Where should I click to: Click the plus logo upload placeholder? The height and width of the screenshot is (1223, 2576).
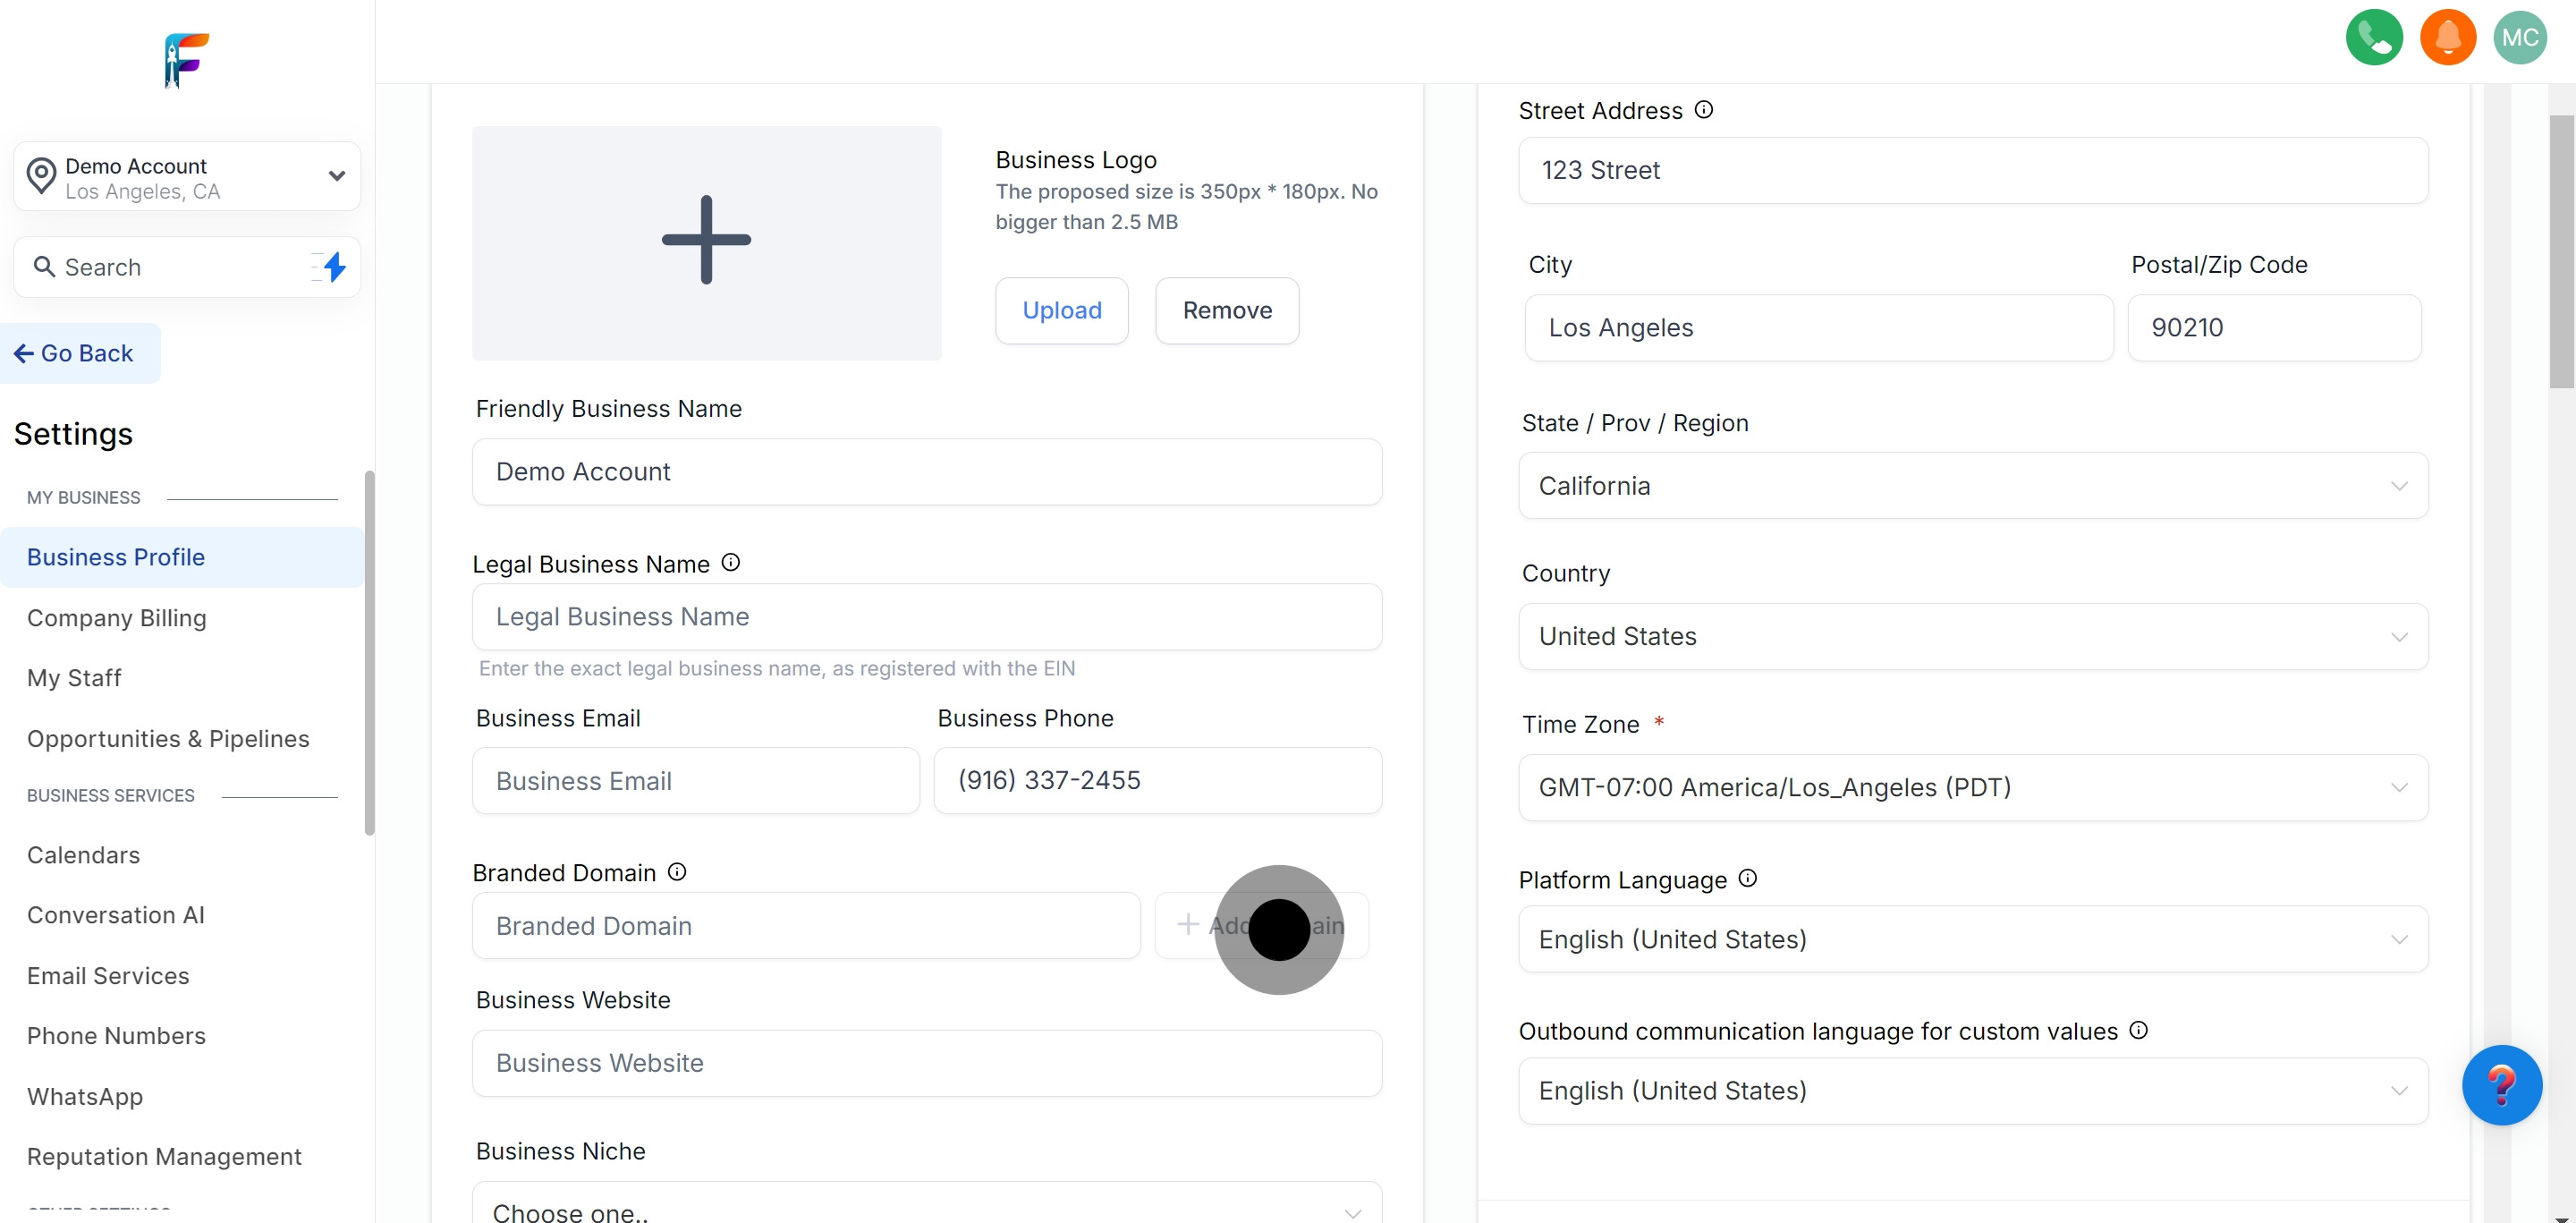[x=706, y=242]
